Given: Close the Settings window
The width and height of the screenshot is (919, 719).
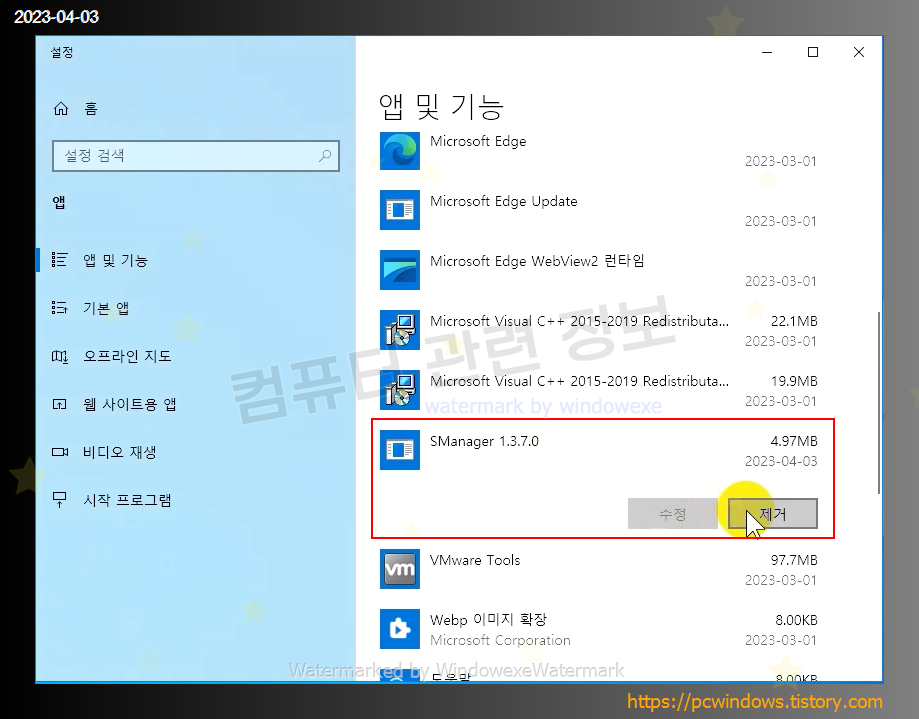Looking at the screenshot, I should click(x=859, y=52).
